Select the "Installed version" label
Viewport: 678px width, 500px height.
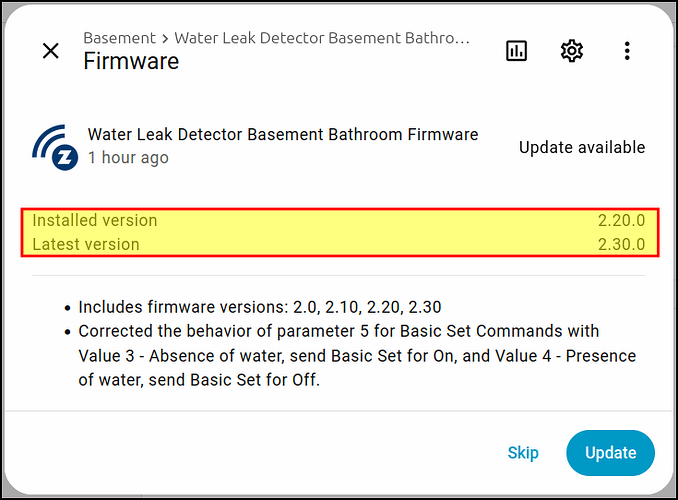click(95, 220)
